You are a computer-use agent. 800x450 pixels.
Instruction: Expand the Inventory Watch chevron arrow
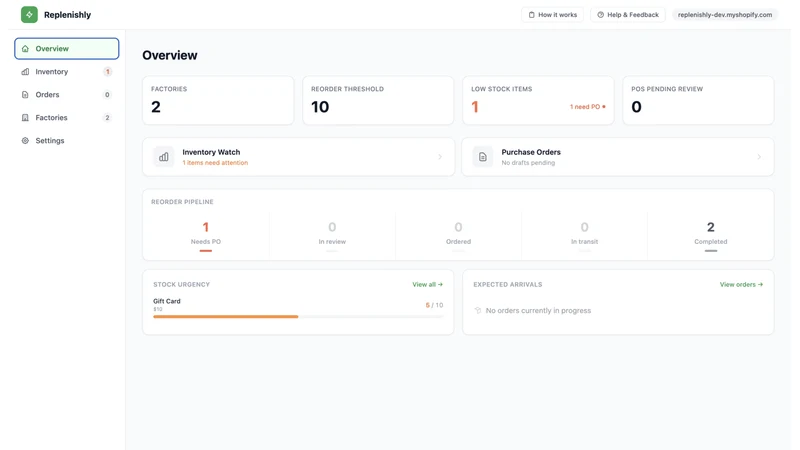pos(440,157)
